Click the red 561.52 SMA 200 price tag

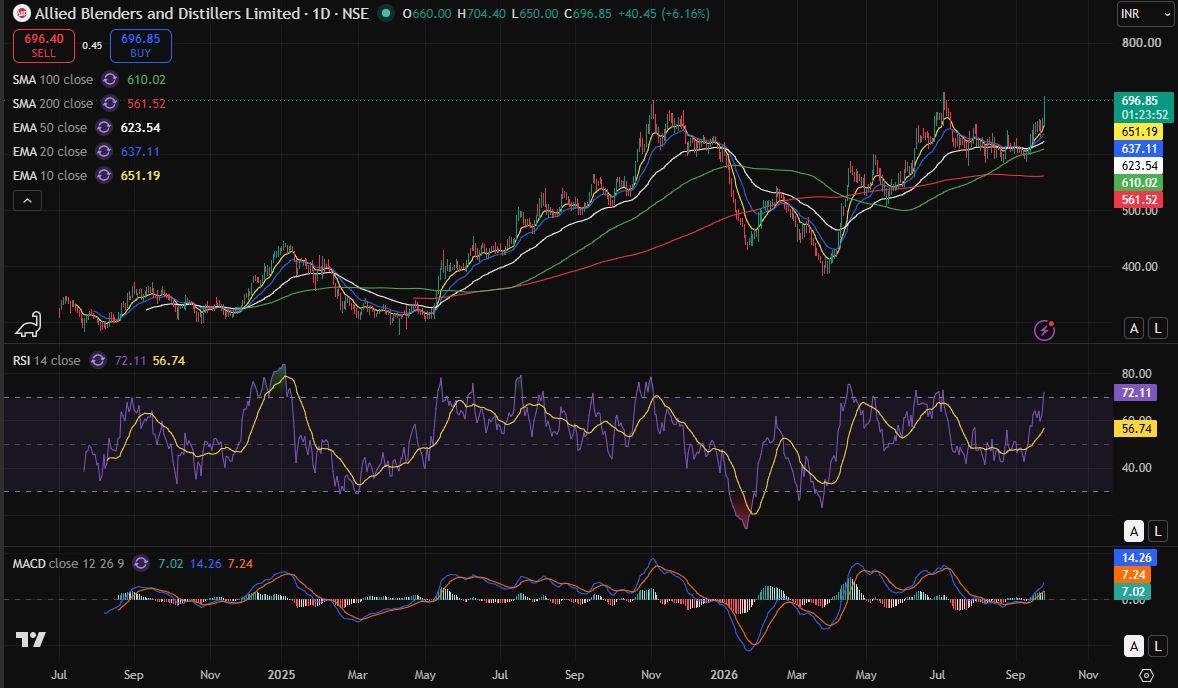tap(1139, 200)
